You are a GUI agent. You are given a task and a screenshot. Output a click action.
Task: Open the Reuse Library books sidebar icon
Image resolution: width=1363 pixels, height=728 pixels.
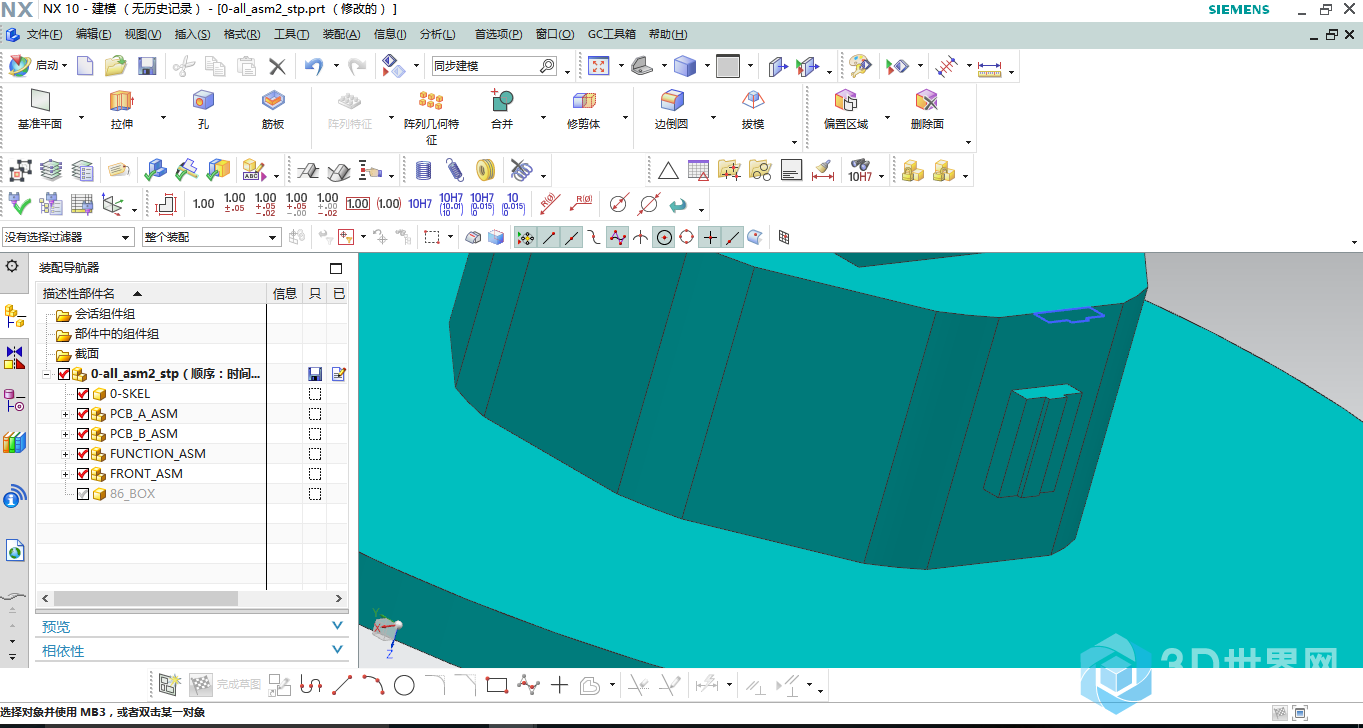tap(13, 442)
